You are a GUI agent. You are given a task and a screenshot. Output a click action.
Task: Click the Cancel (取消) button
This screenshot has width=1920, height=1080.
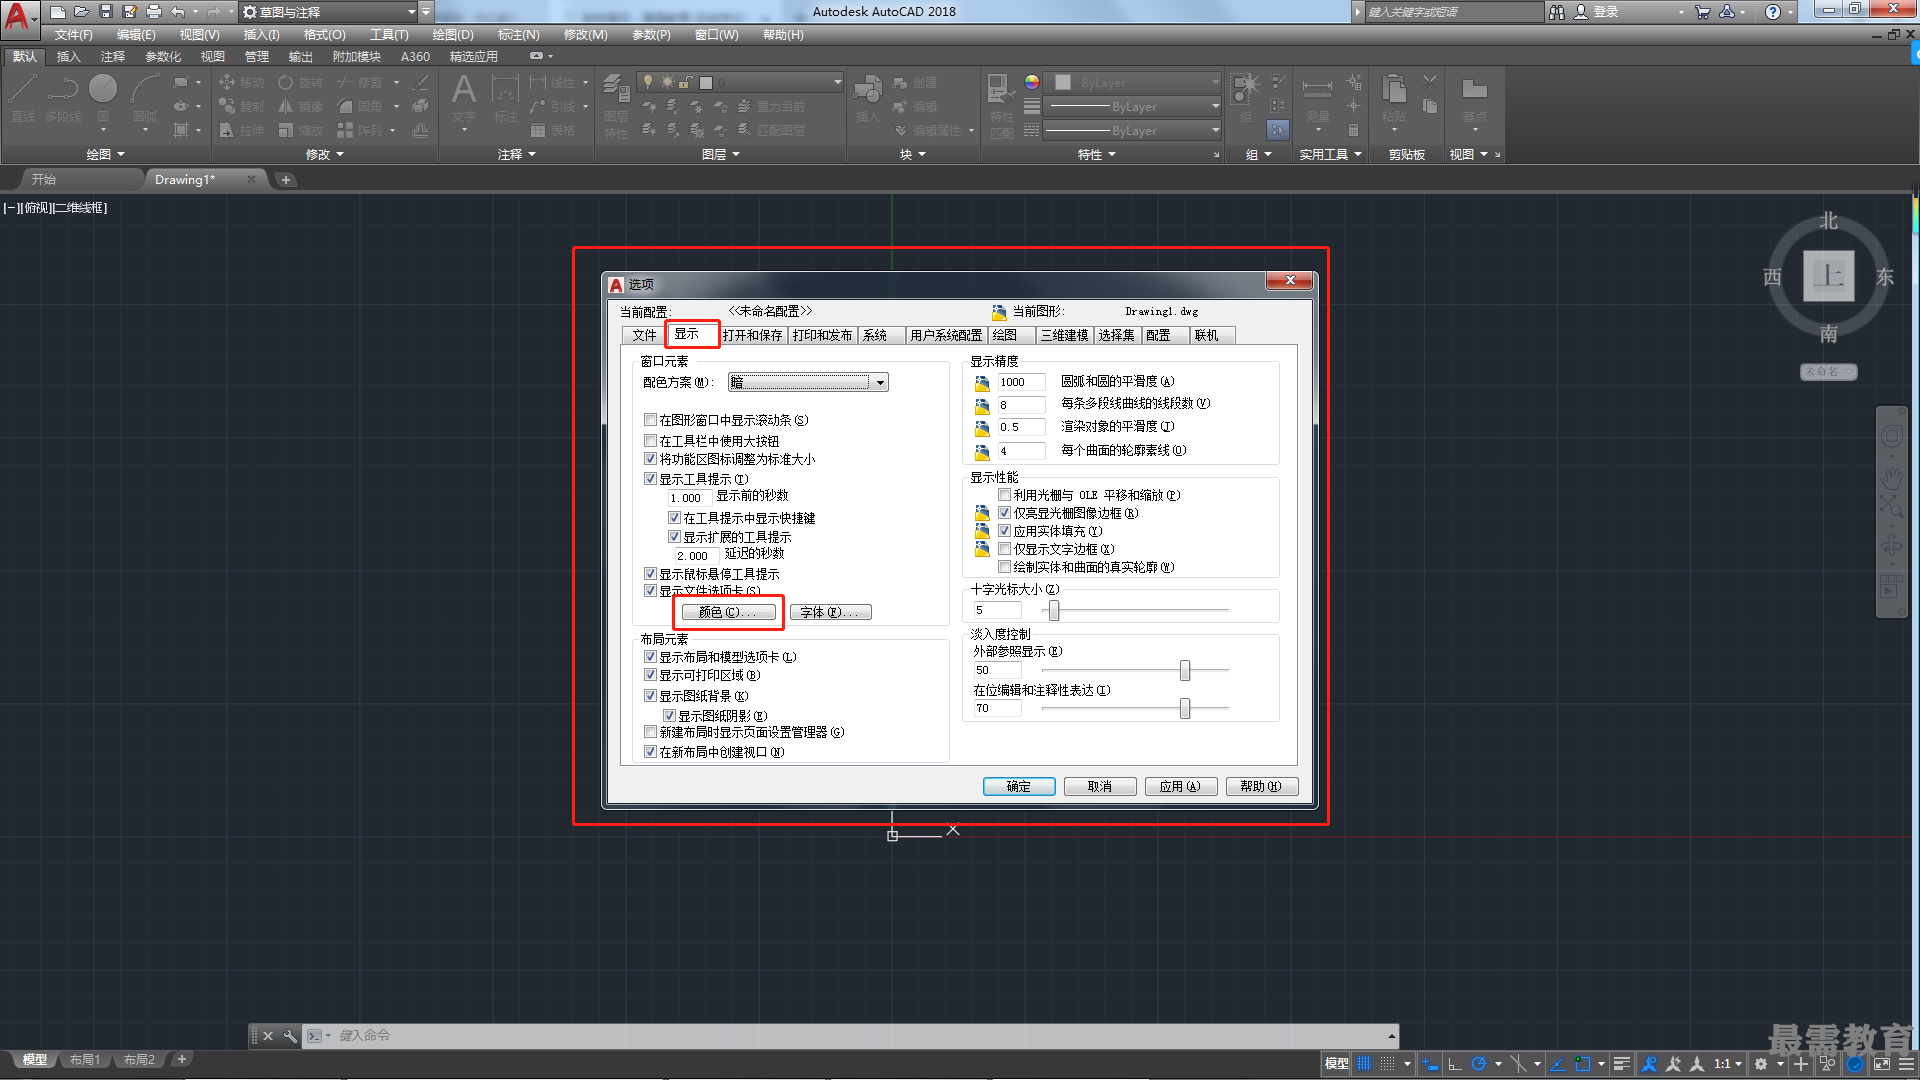click(1100, 786)
